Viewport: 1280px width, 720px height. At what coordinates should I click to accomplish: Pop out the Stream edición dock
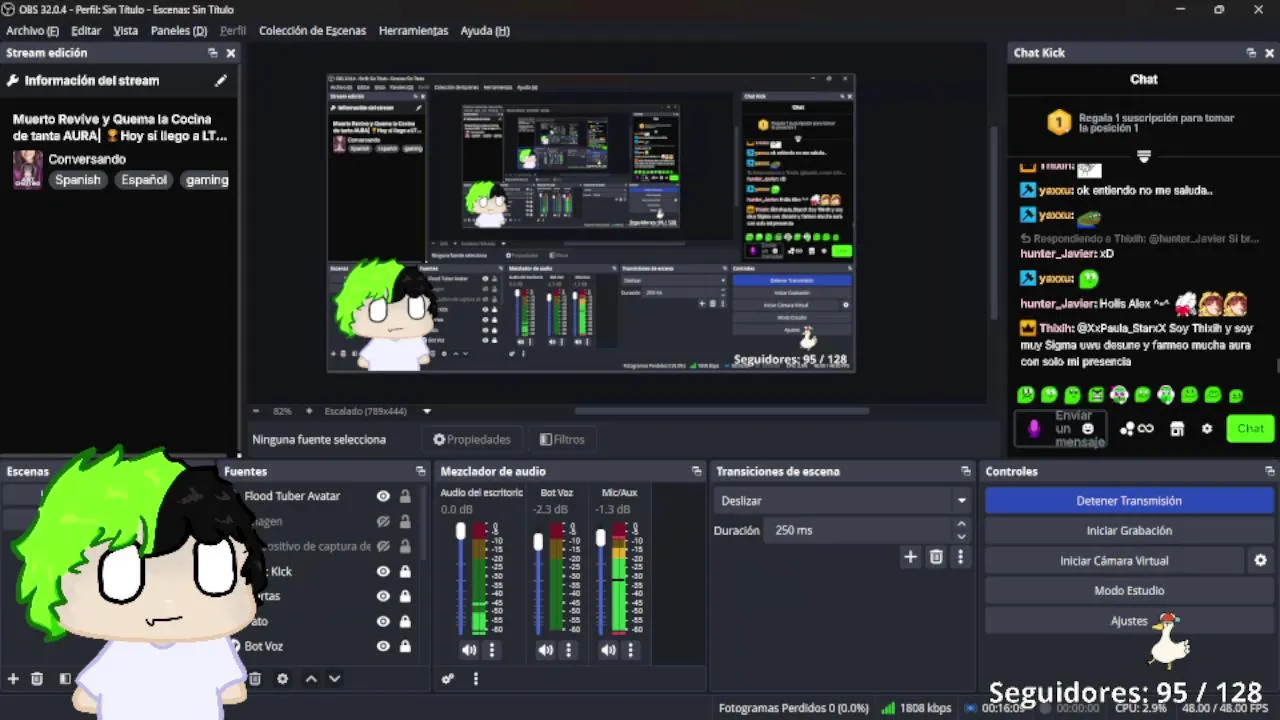click(x=212, y=53)
